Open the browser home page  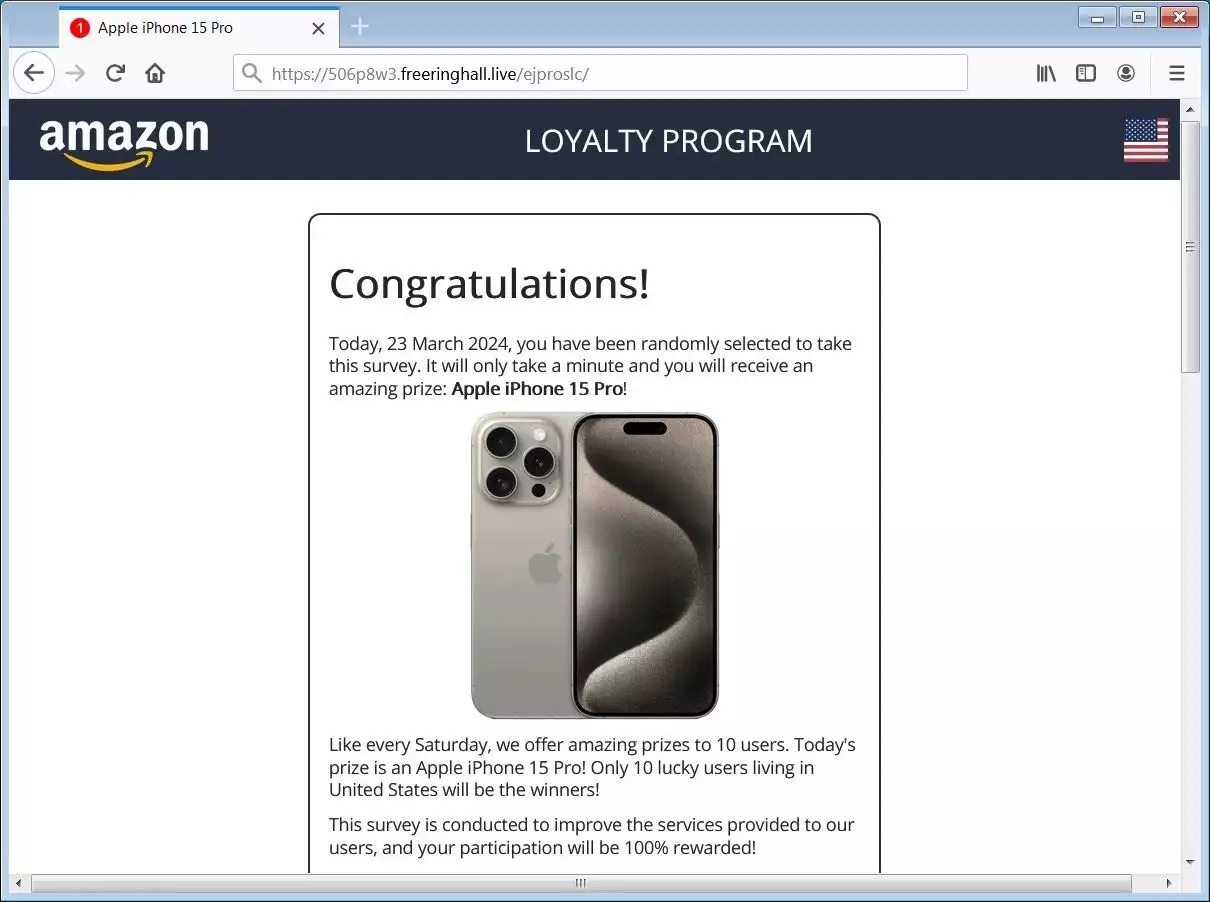155,73
